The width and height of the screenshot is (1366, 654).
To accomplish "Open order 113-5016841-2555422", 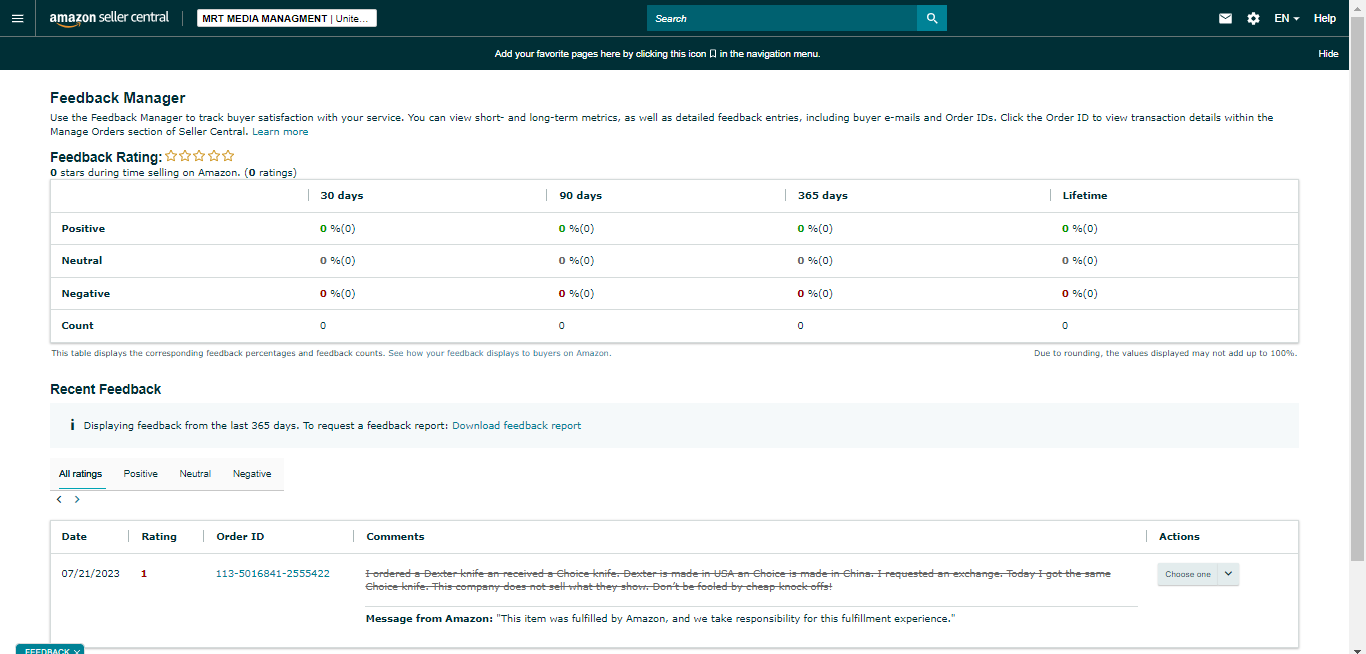I will 273,574.
